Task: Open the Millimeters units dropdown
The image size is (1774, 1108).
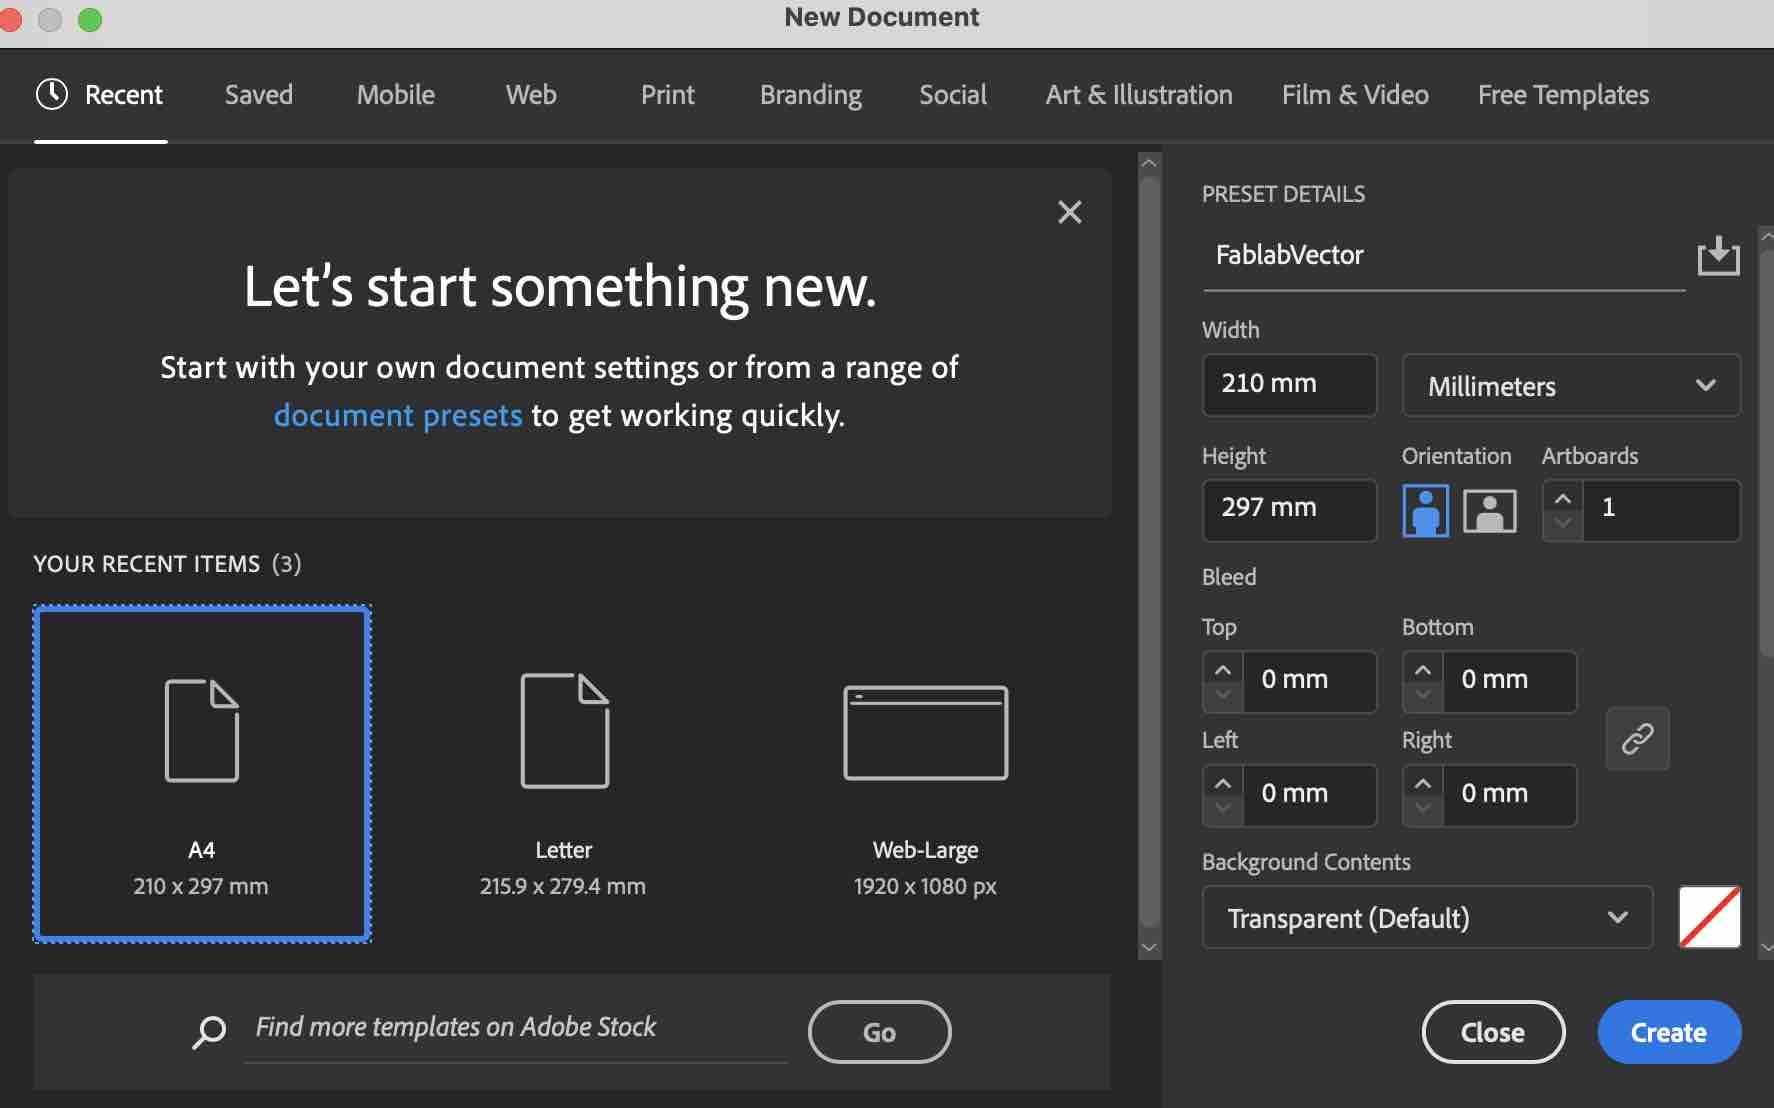Action: 1570,386
